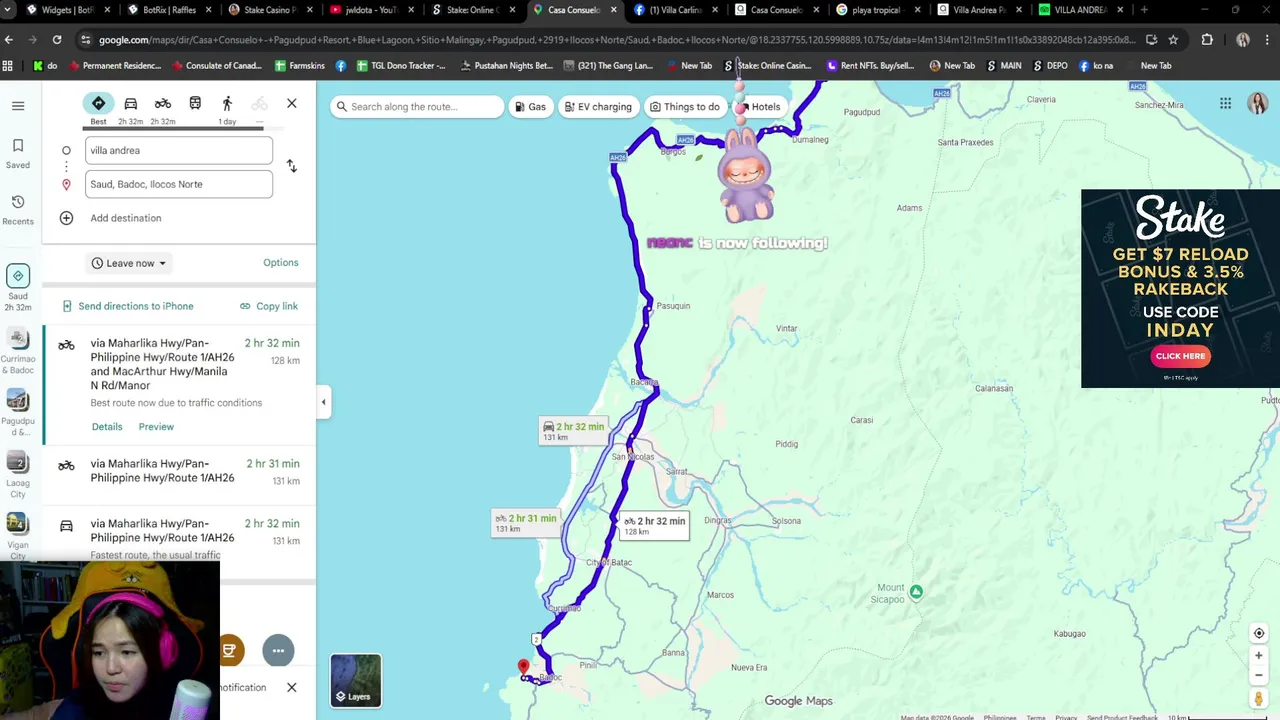This screenshot has width=1280, height=720.
Task: Open the Rent NFTs bookmark
Action: (x=871, y=66)
